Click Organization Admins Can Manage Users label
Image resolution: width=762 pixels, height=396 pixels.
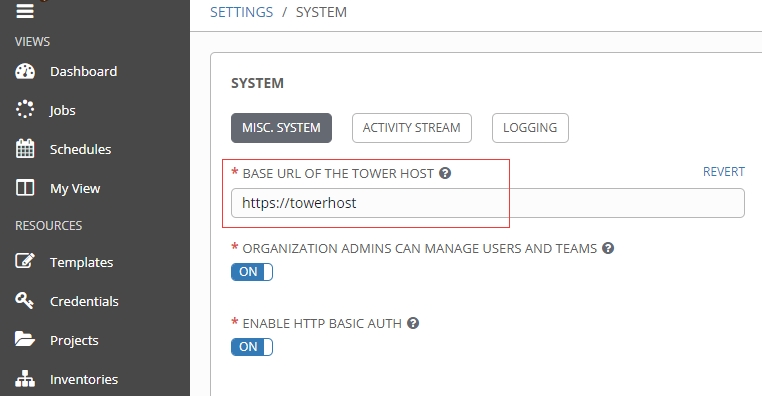pos(420,249)
